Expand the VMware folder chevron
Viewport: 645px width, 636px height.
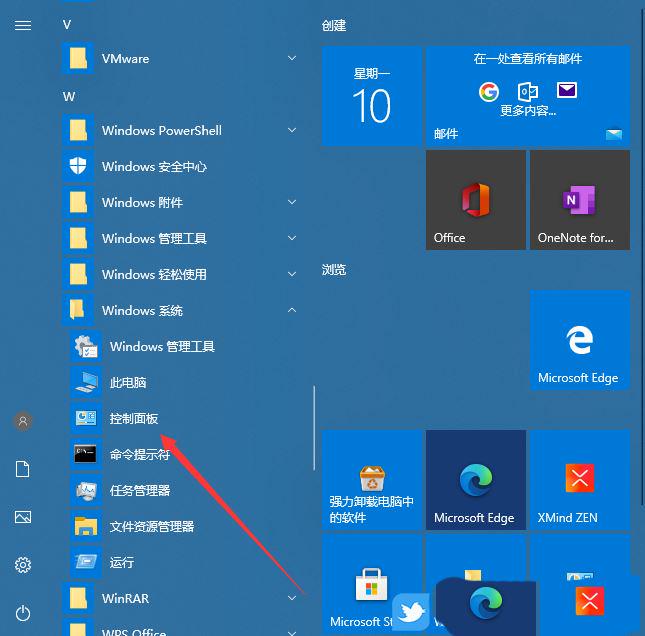point(292,58)
